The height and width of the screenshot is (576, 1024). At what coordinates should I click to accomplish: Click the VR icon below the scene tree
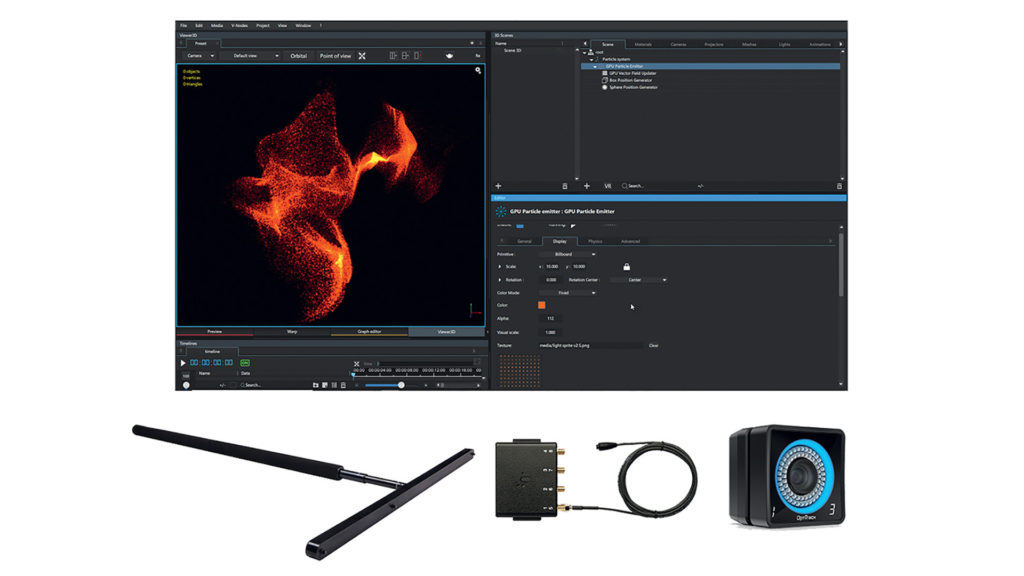point(607,186)
